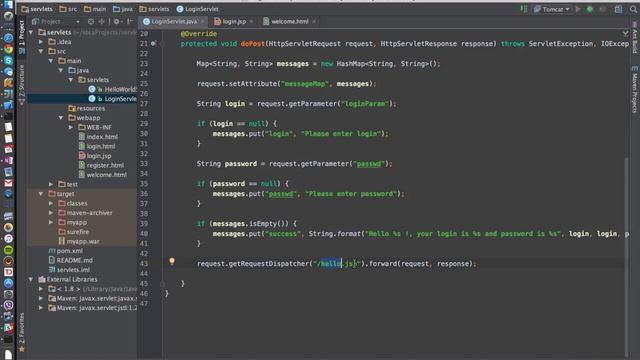
Task: Collapse the servlets root project node
Action: pyautogui.click(x=31, y=32)
